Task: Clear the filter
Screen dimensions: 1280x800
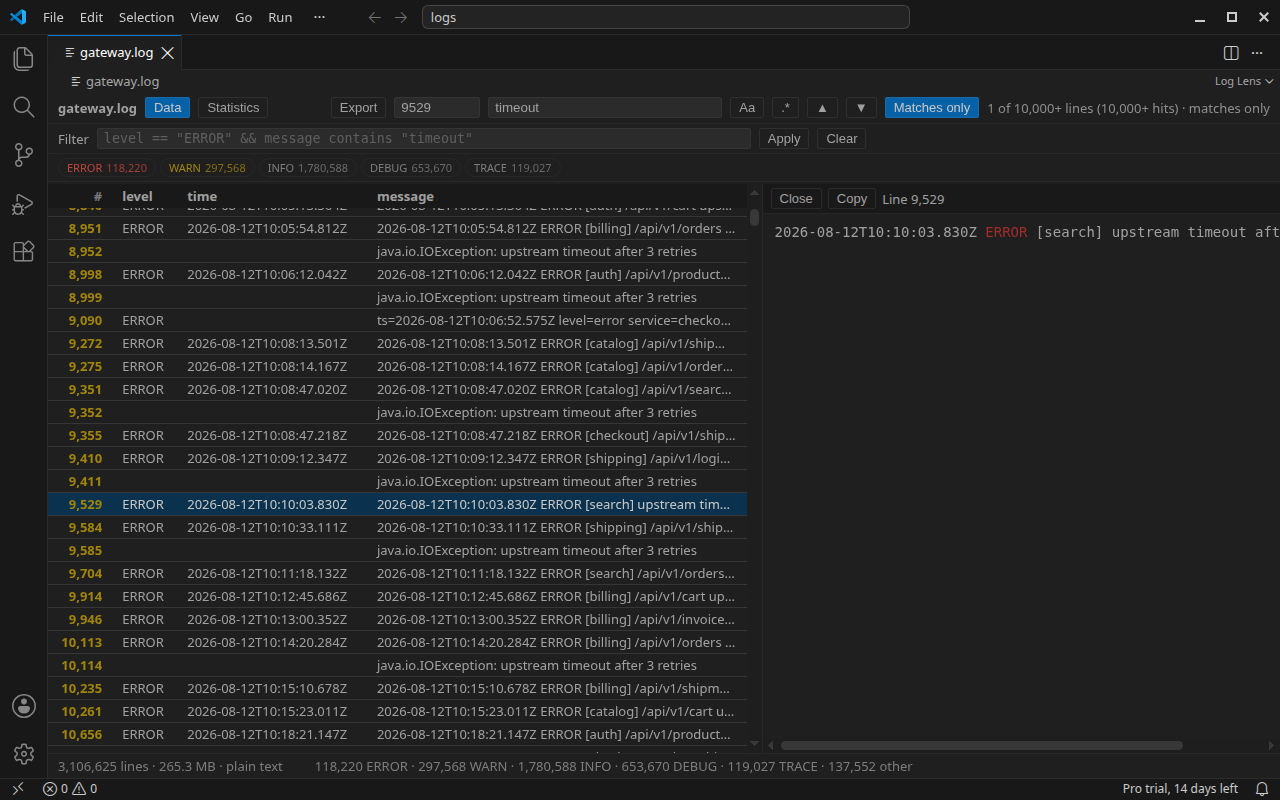Action: tap(842, 139)
